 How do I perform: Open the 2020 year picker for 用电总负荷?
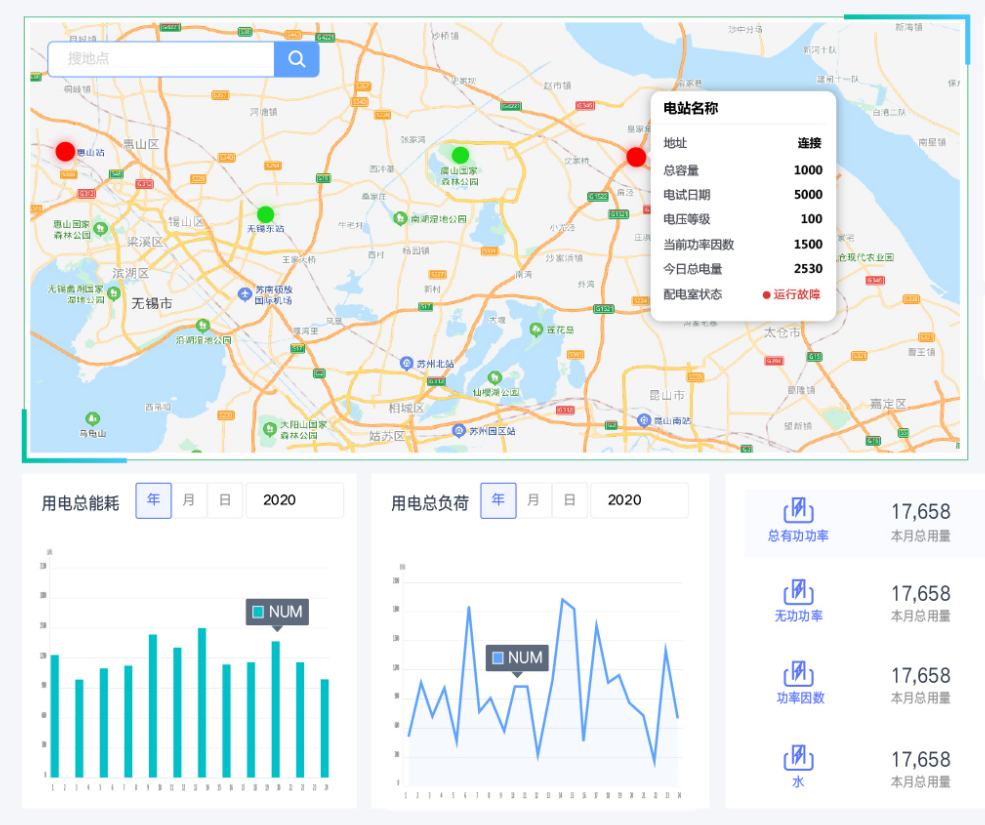pyautogui.click(x=639, y=500)
